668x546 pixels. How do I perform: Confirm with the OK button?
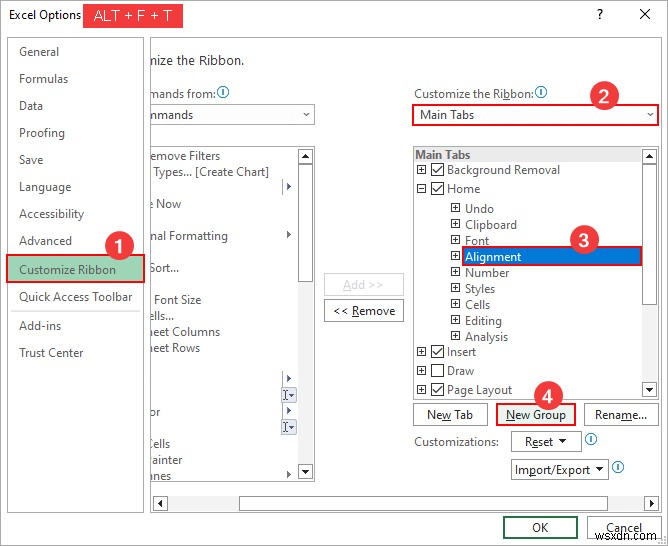(x=540, y=528)
